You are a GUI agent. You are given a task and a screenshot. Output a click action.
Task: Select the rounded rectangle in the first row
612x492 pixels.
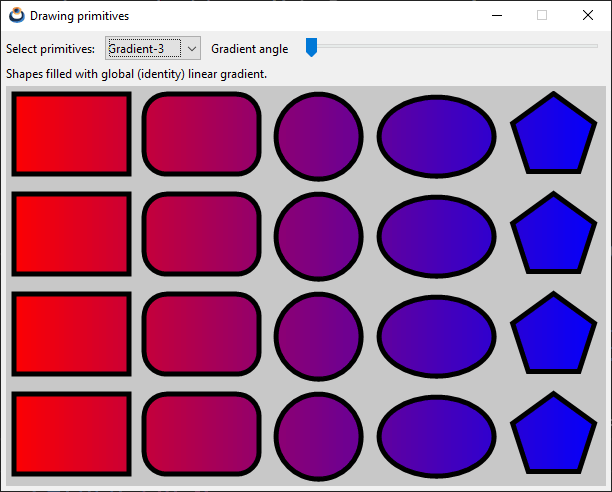(x=201, y=134)
